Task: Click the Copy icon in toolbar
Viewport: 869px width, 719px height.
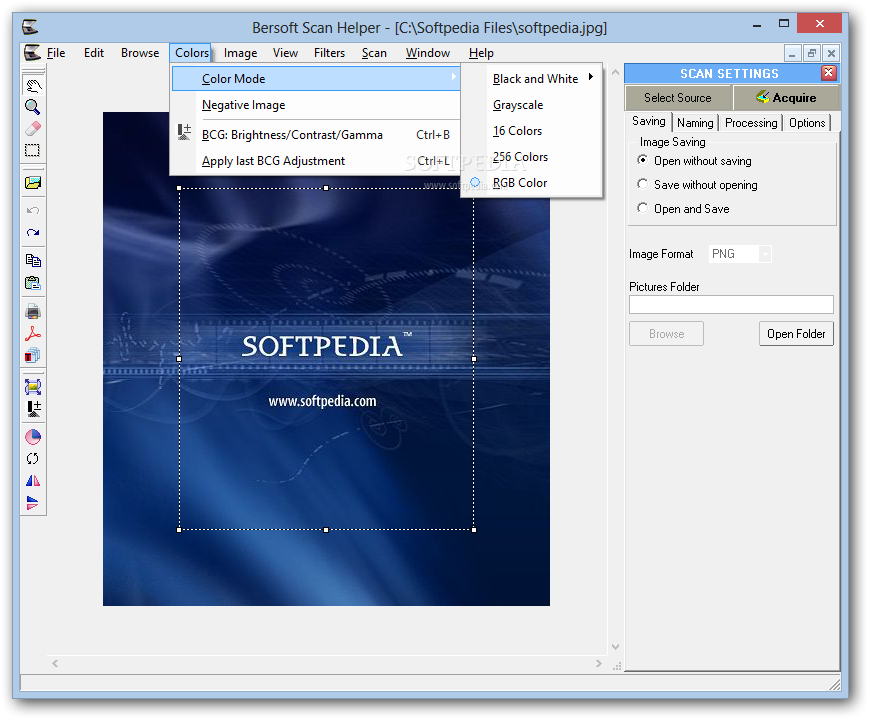Action: click(33, 260)
